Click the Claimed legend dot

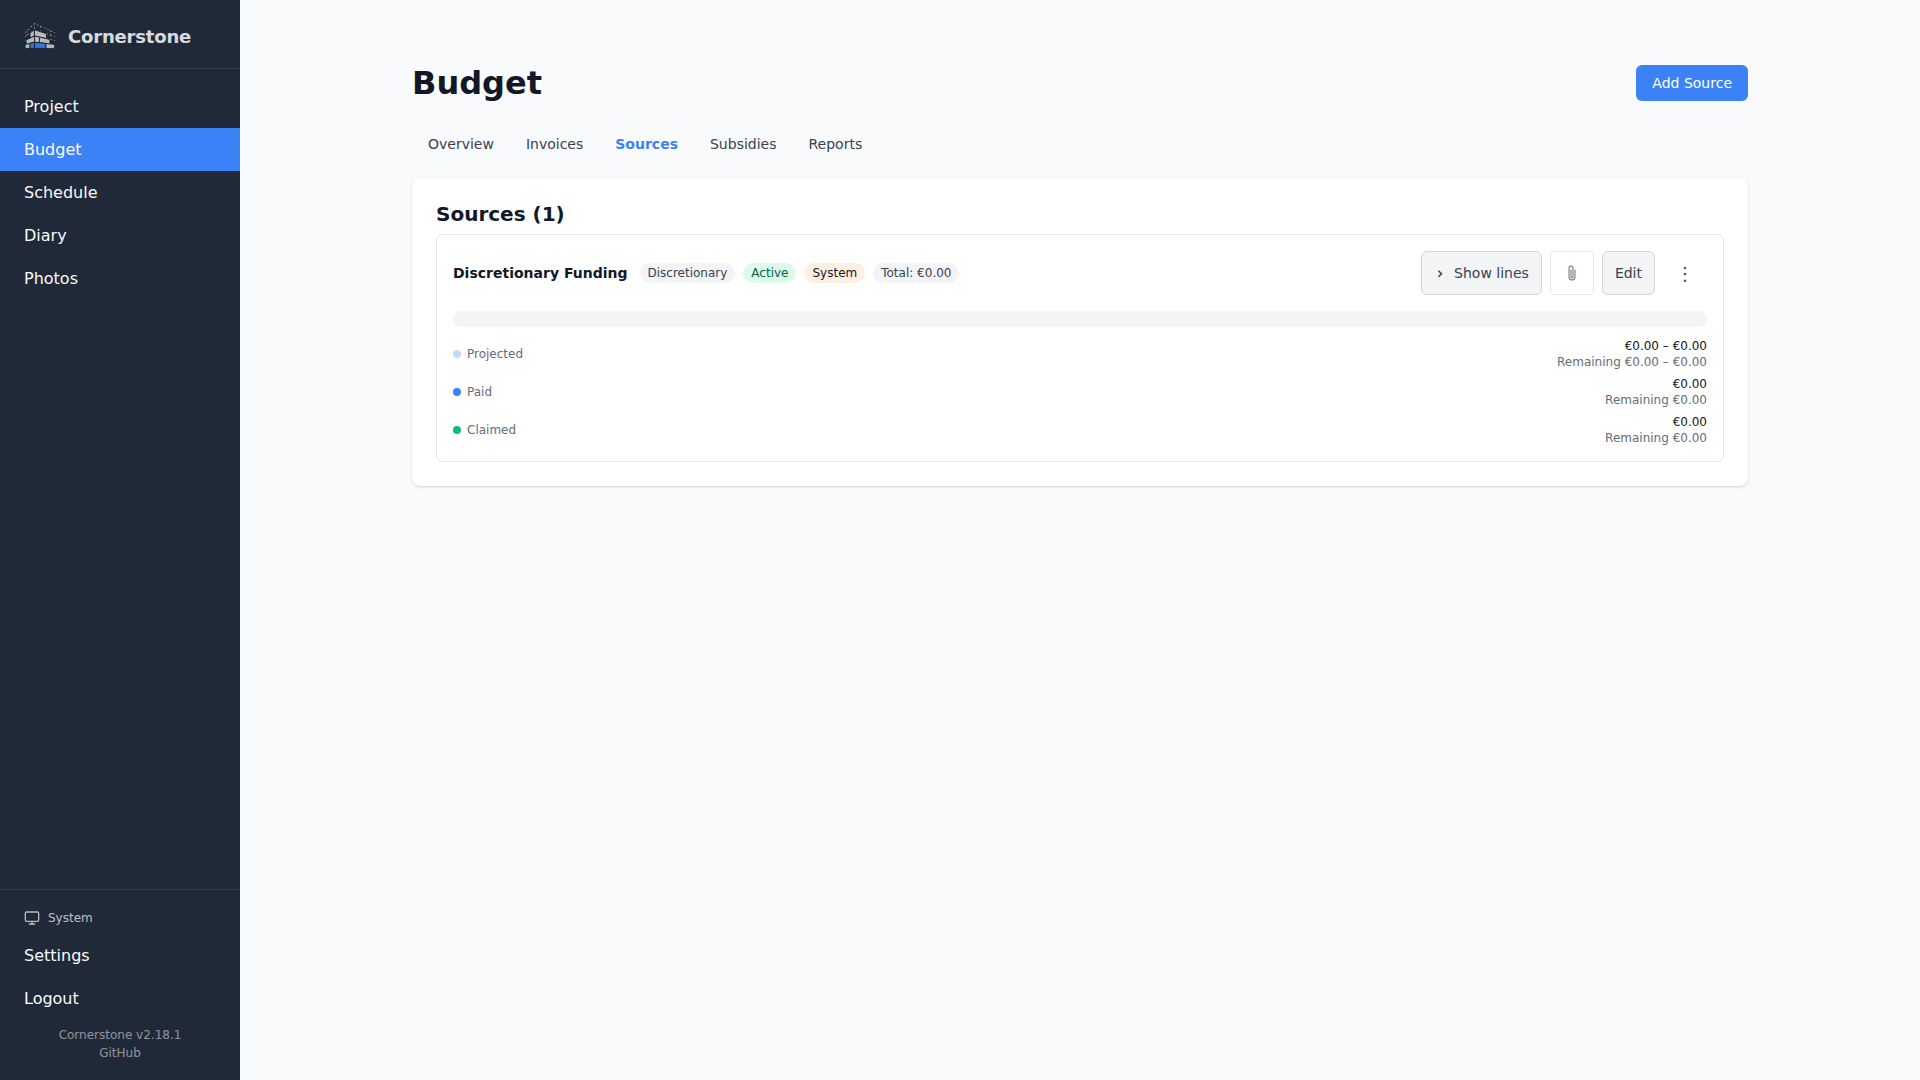(x=457, y=430)
